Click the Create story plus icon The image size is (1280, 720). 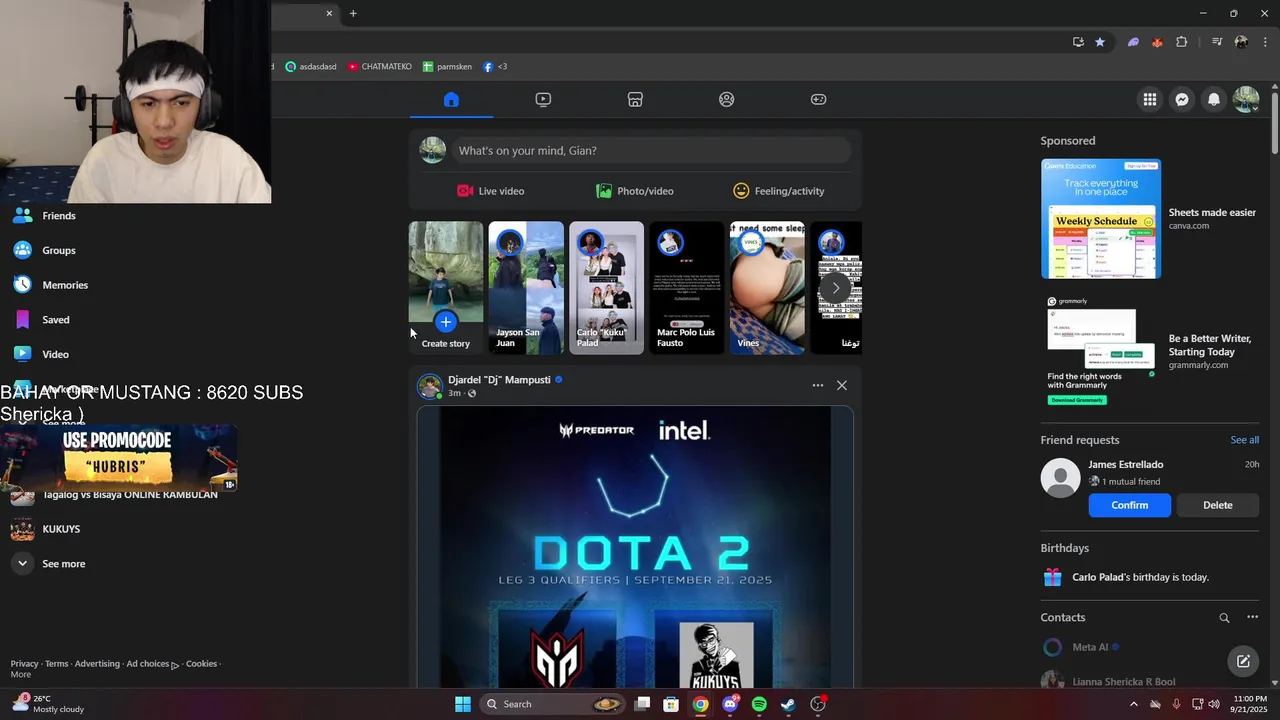tap(446, 321)
